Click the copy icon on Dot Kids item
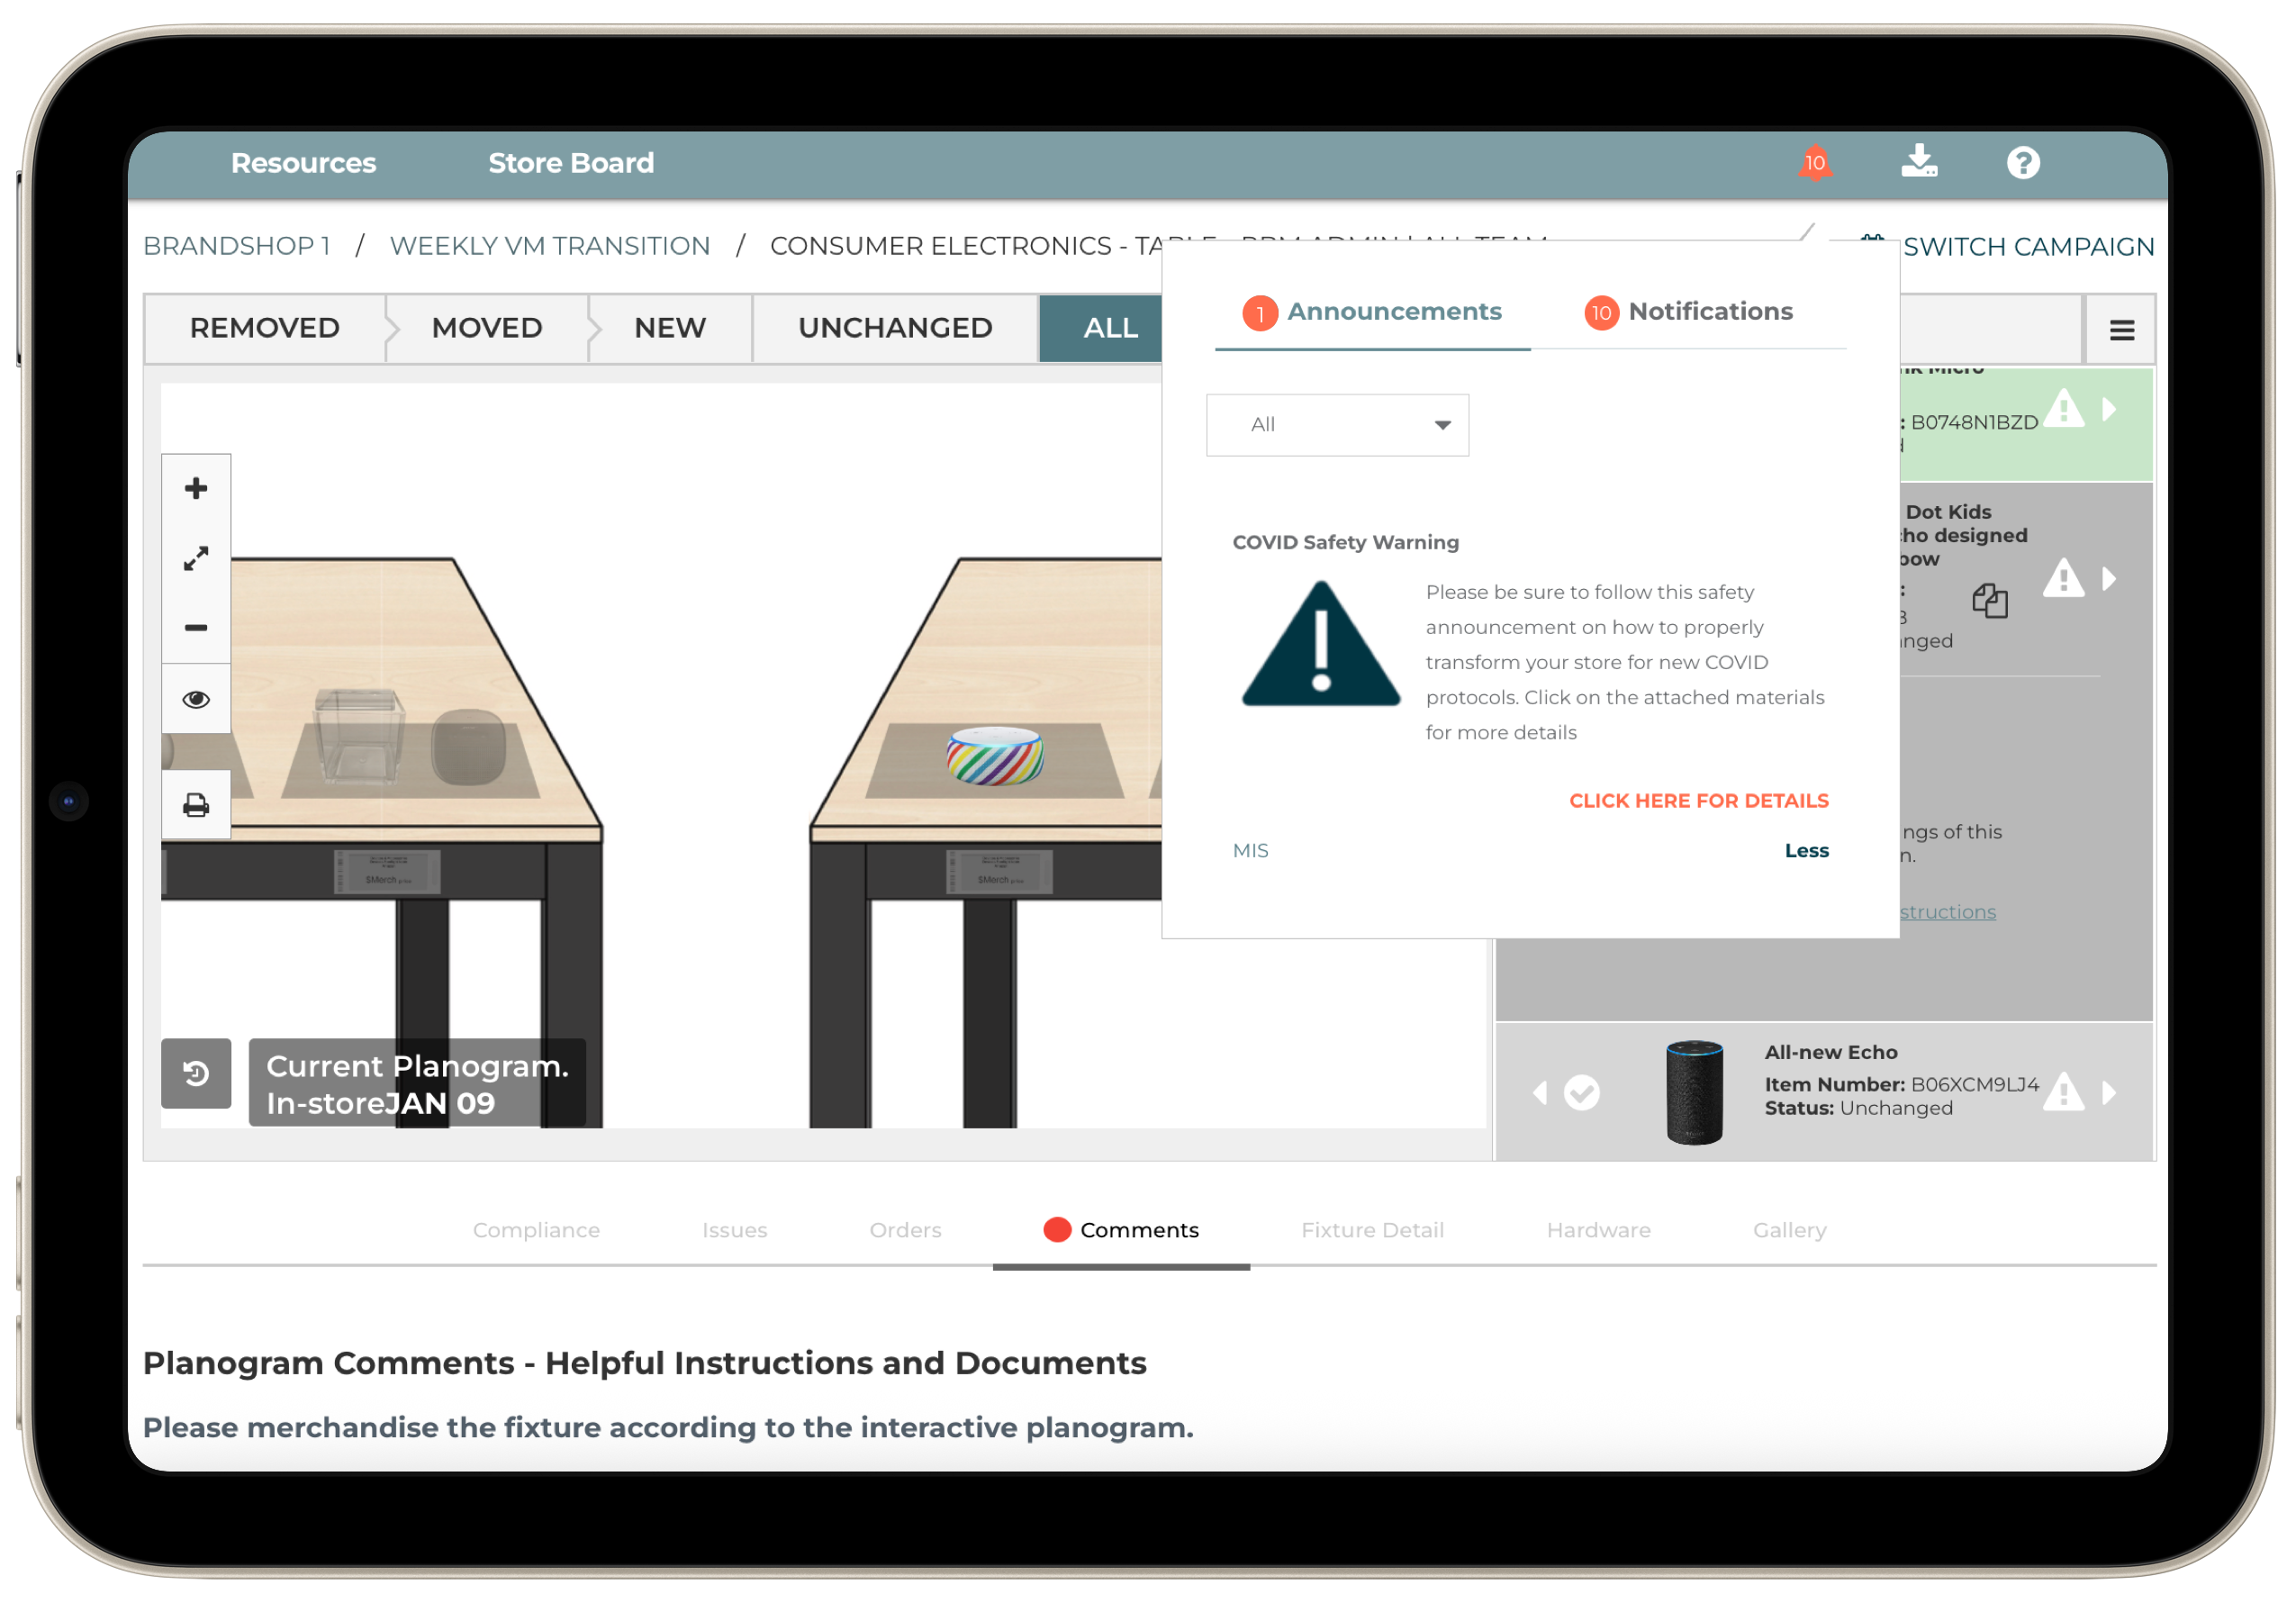 click(x=1989, y=600)
